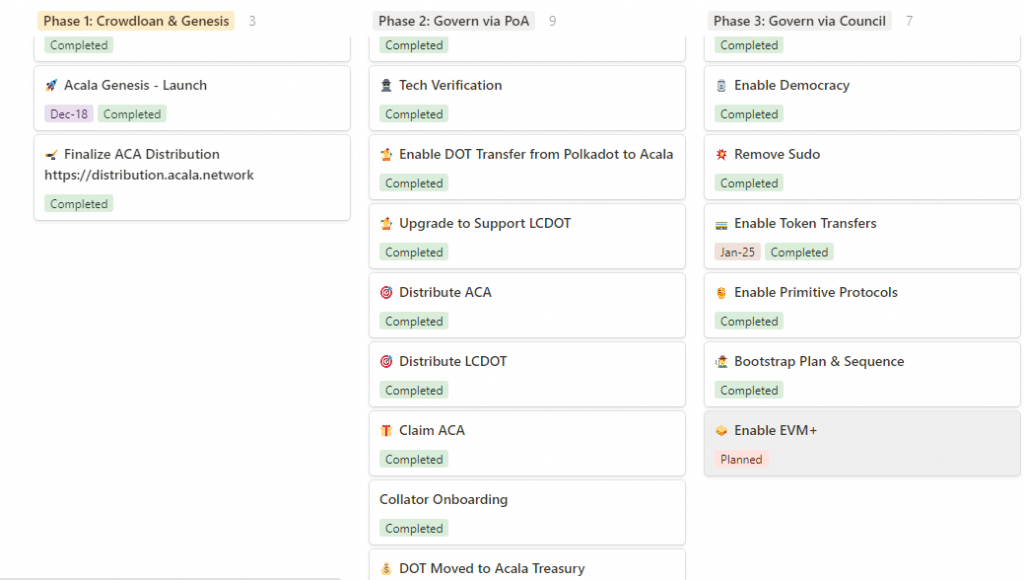The width and height of the screenshot is (1024, 580).
Task: Click the target icon on Distribute ACA
Action: point(387,293)
